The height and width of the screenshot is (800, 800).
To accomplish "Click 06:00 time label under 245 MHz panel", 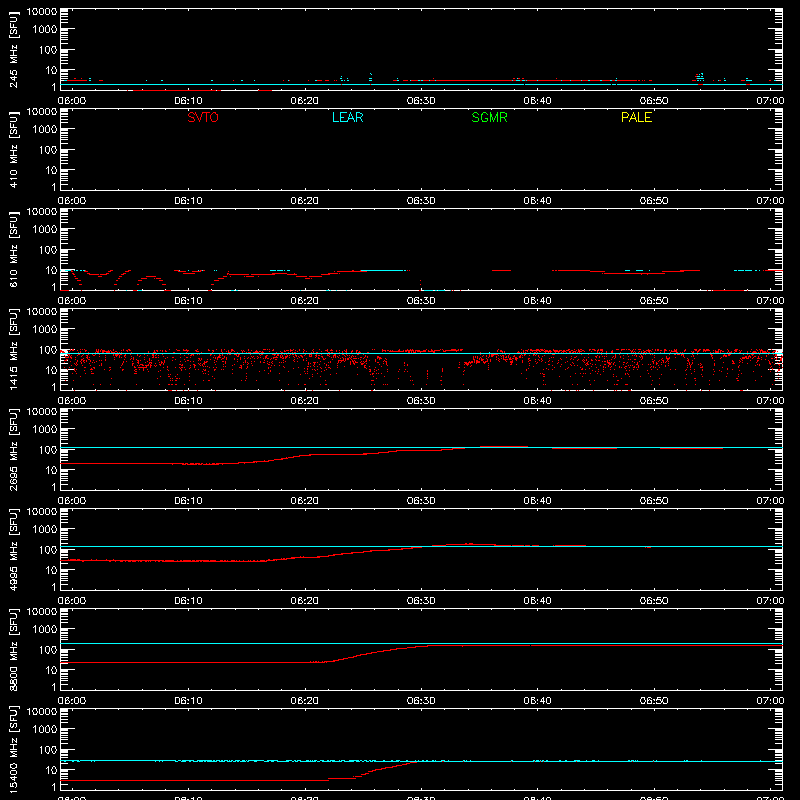I will 72,101.
